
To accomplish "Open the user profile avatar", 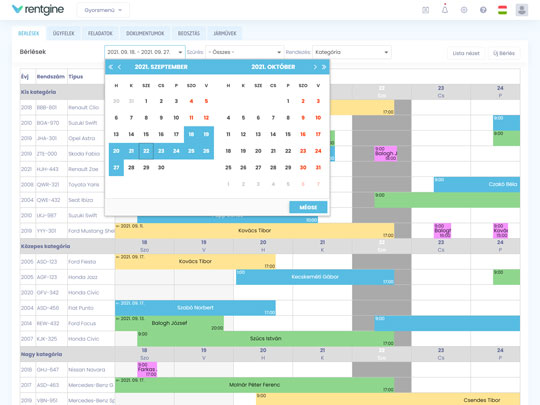I will 522,10.
